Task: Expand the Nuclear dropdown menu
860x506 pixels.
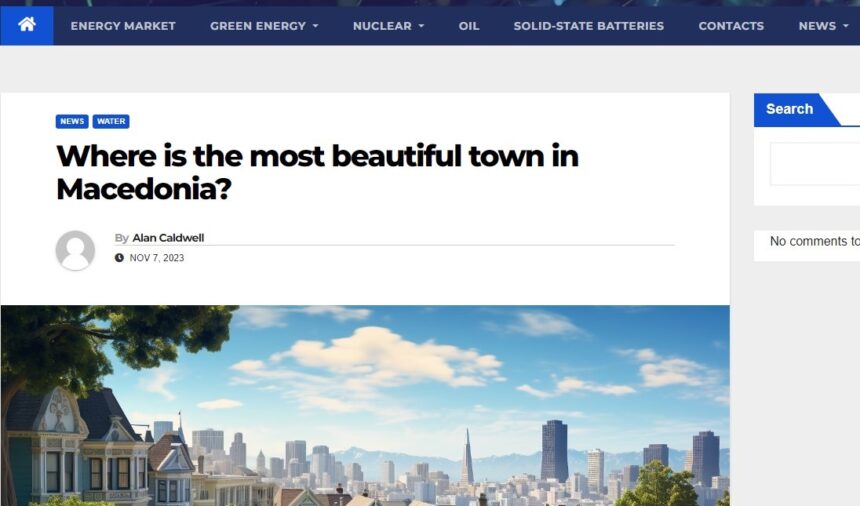Action: [x=388, y=26]
